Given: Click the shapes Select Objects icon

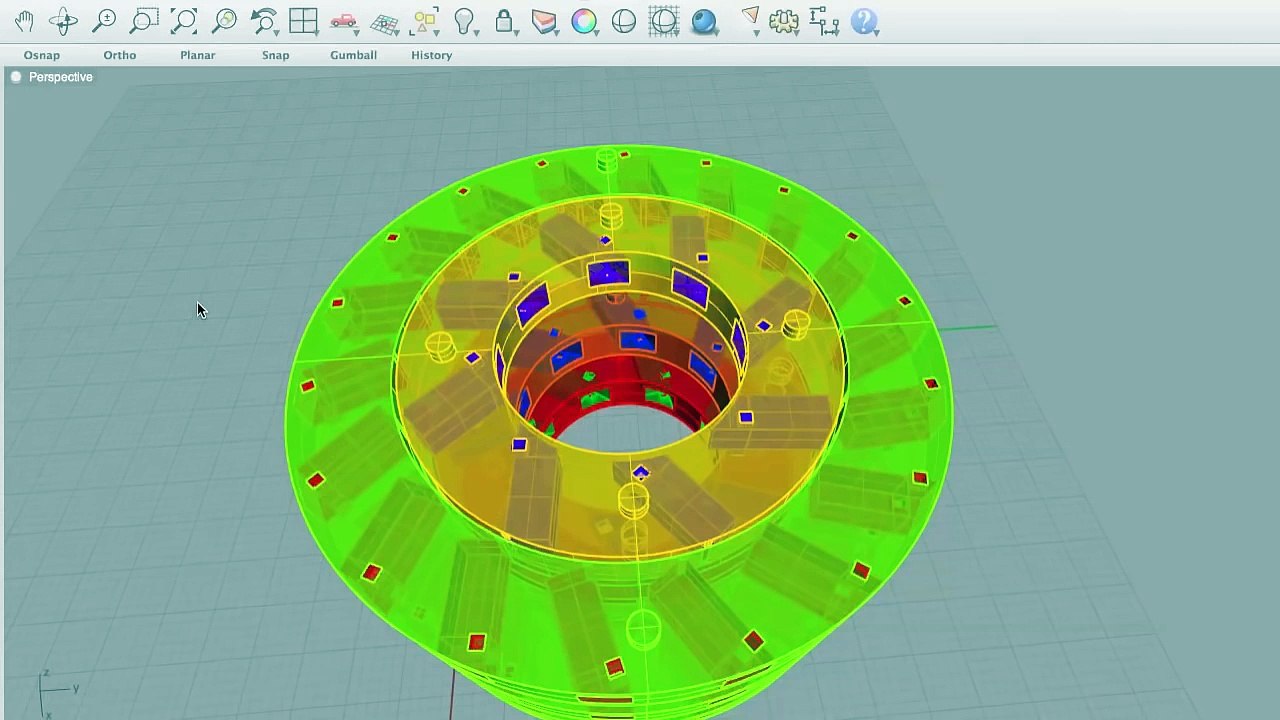Looking at the screenshot, I should (426, 21).
